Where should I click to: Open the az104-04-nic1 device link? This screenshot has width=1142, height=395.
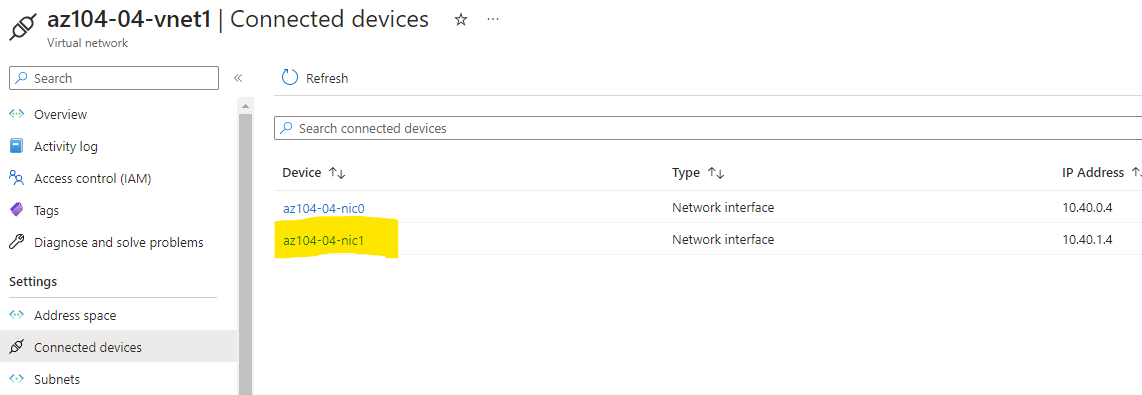(323, 240)
